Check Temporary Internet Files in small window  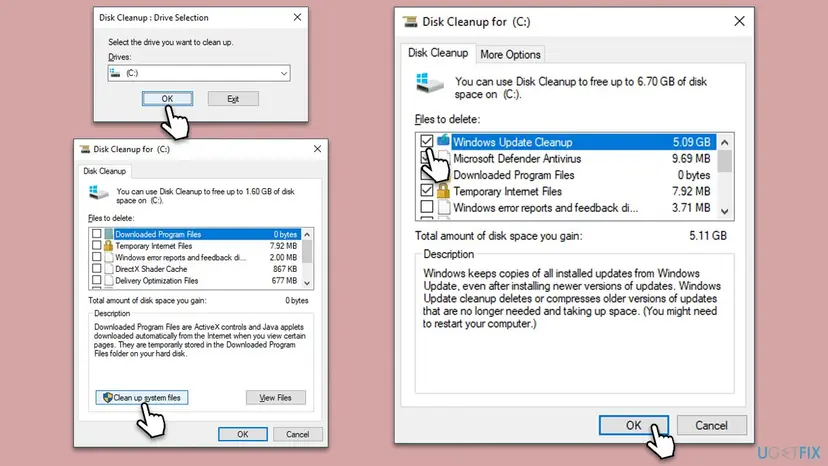point(97,245)
